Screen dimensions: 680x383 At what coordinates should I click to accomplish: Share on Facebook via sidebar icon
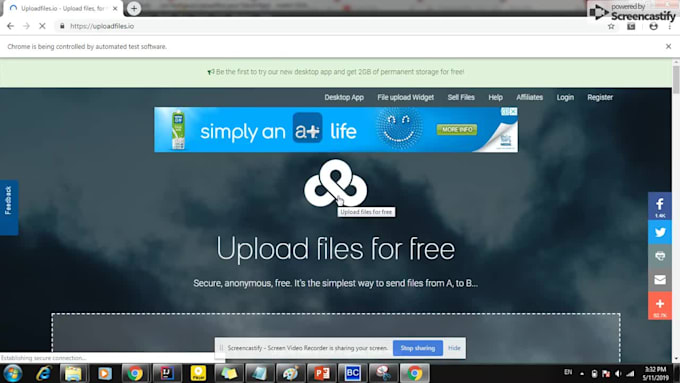click(x=660, y=206)
